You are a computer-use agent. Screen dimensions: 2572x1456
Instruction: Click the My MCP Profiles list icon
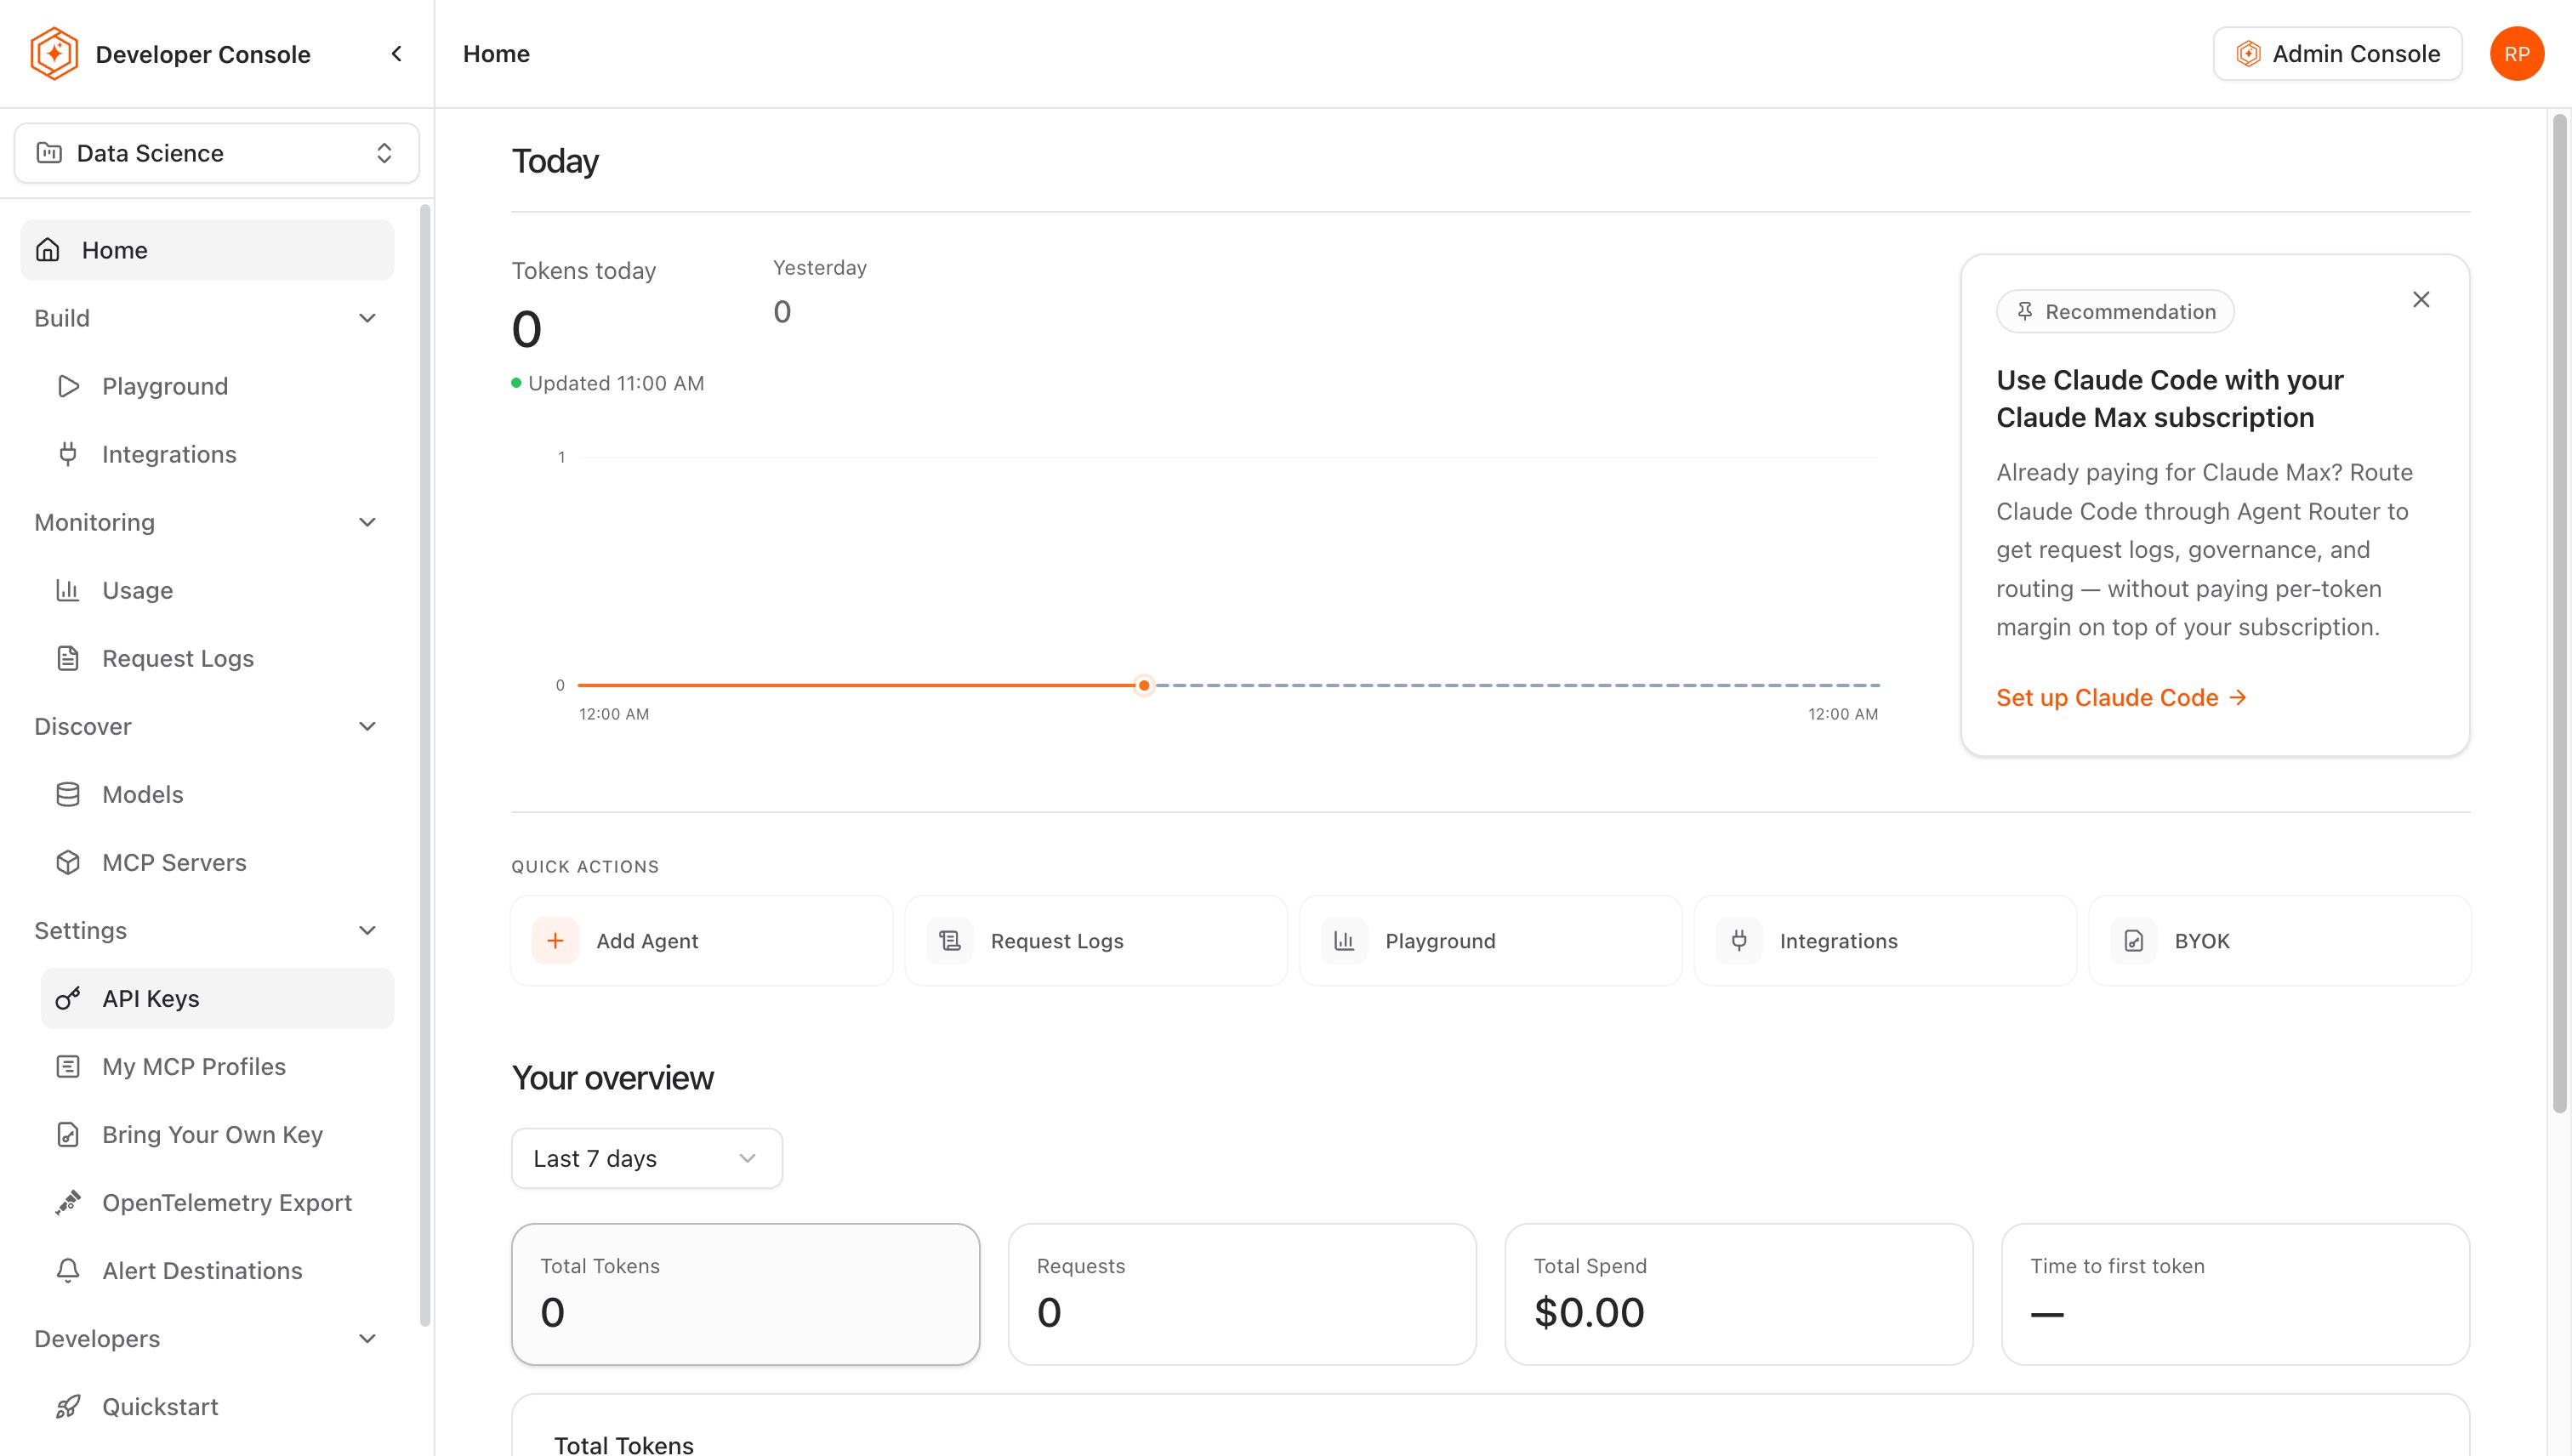click(x=68, y=1066)
